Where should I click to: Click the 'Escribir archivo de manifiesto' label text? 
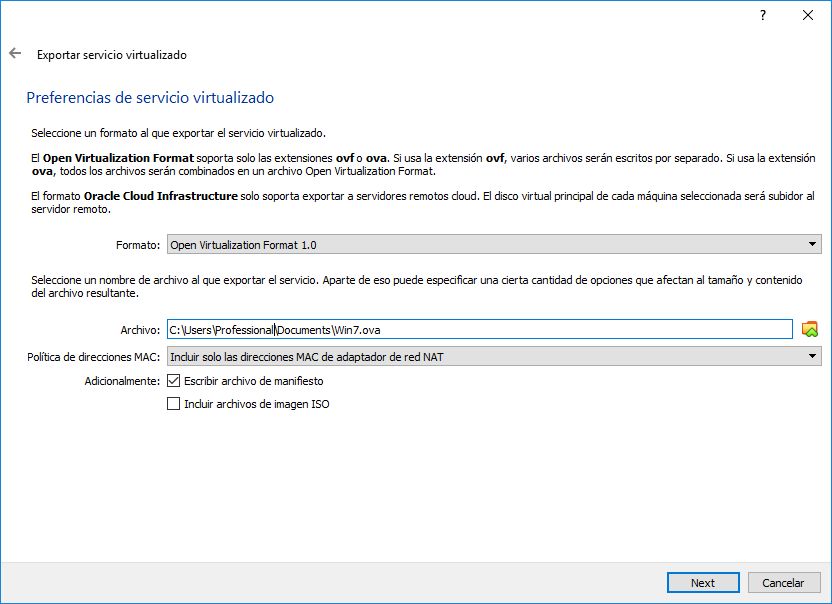(253, 381)
